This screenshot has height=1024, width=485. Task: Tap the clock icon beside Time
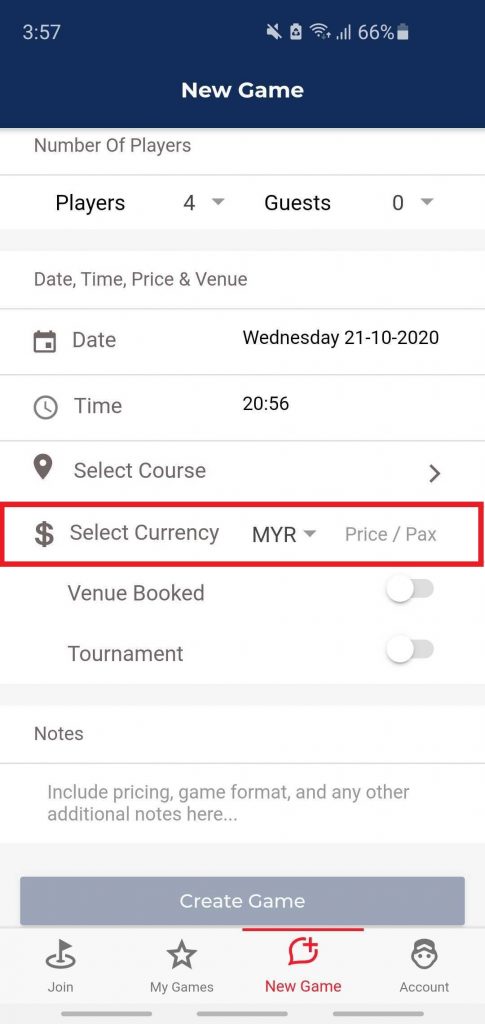45,407
